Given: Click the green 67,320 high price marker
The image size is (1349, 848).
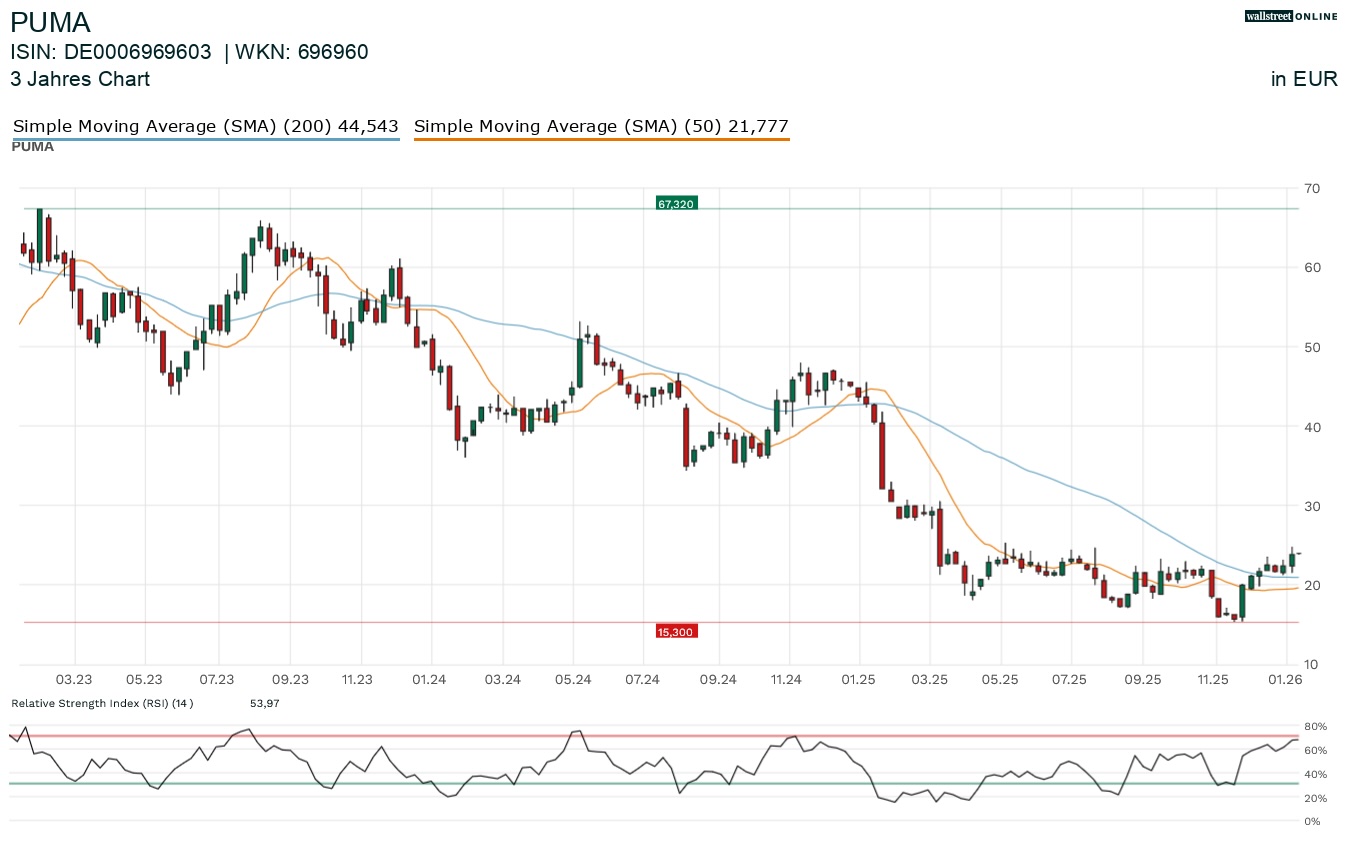Looking at the screenshot, I should pyautogui.click(x=675, y=204).
